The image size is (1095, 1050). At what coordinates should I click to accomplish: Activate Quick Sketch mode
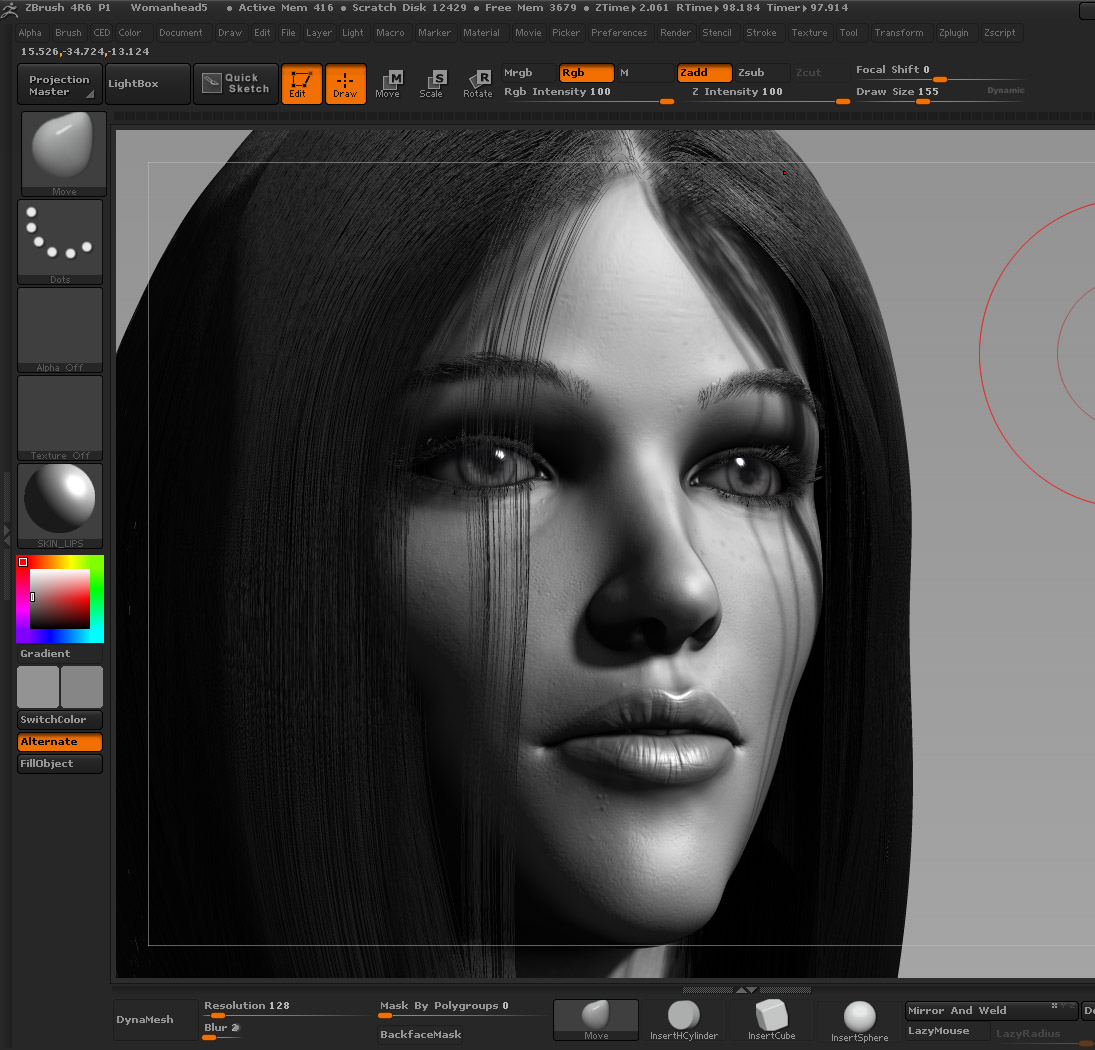236,84
